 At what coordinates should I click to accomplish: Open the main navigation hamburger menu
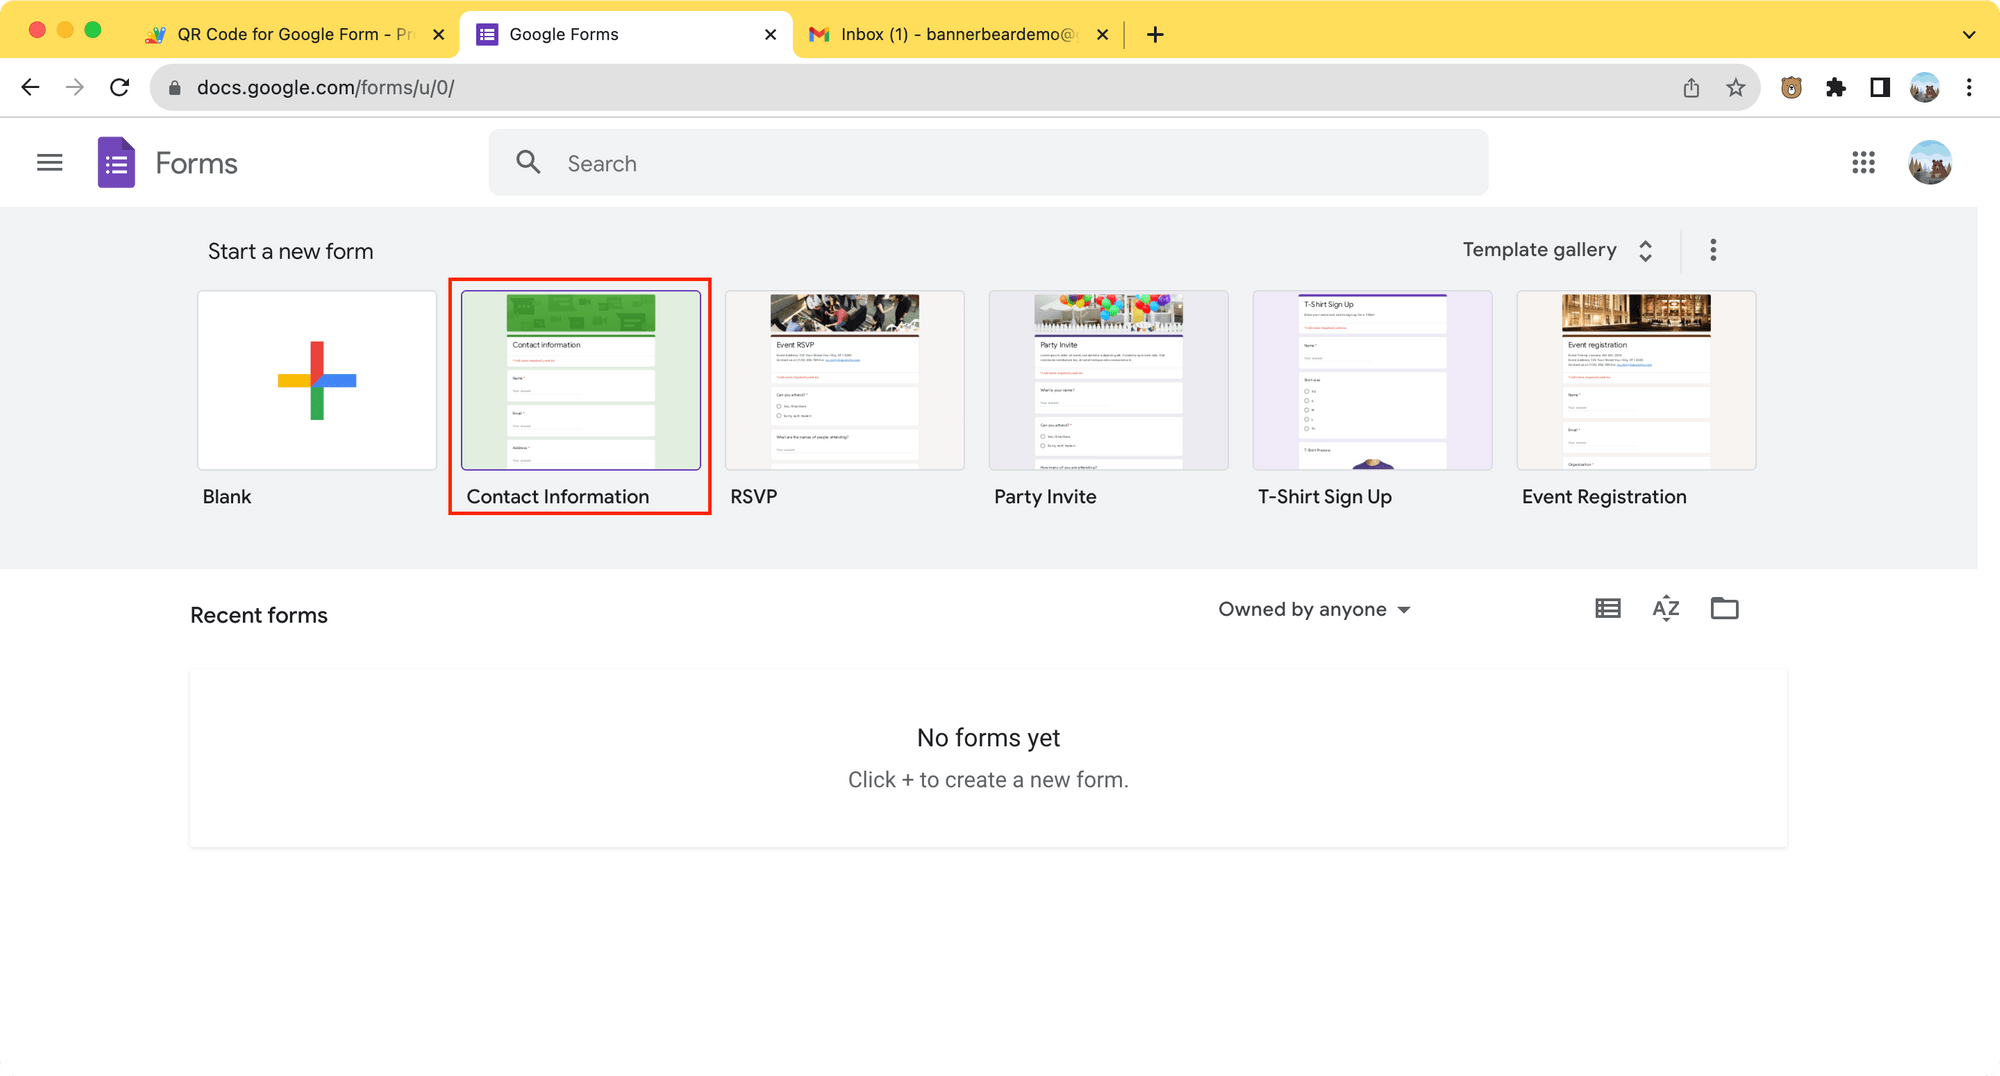49,162
